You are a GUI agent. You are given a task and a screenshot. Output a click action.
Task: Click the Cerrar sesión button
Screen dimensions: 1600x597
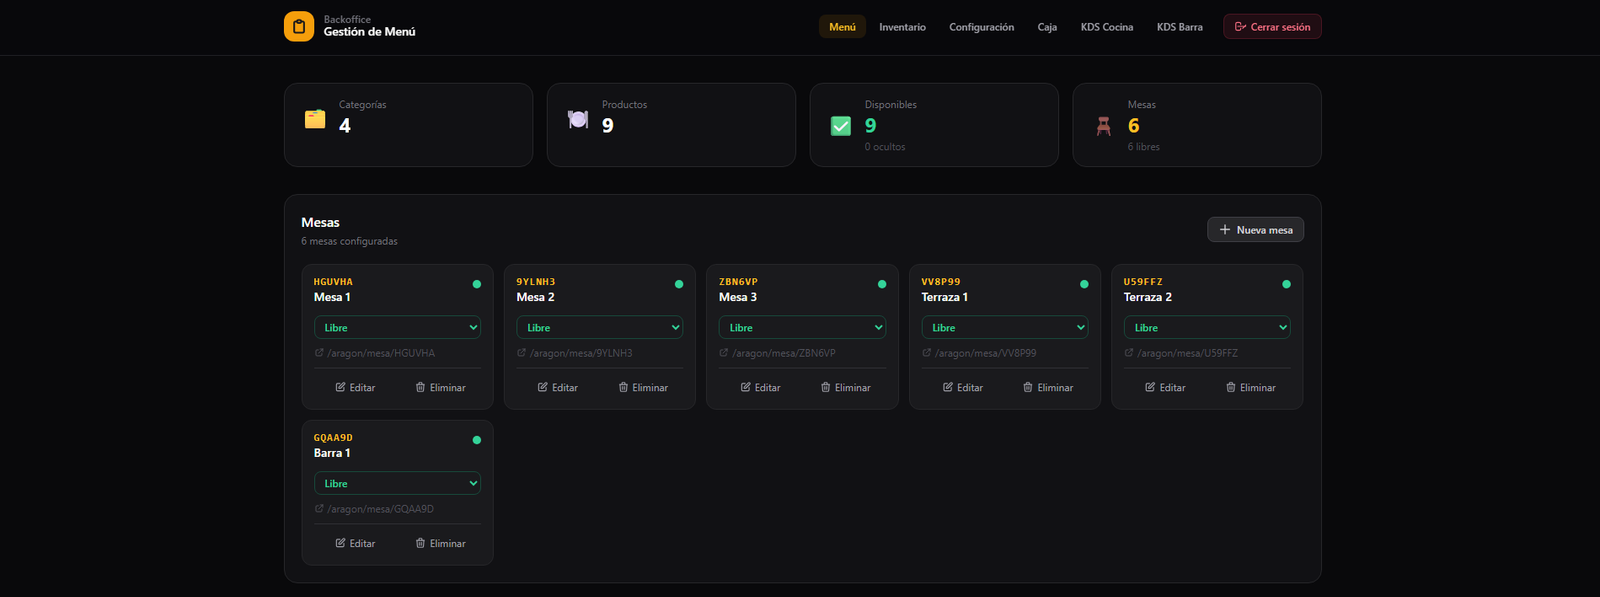[x=1272, y=27]
